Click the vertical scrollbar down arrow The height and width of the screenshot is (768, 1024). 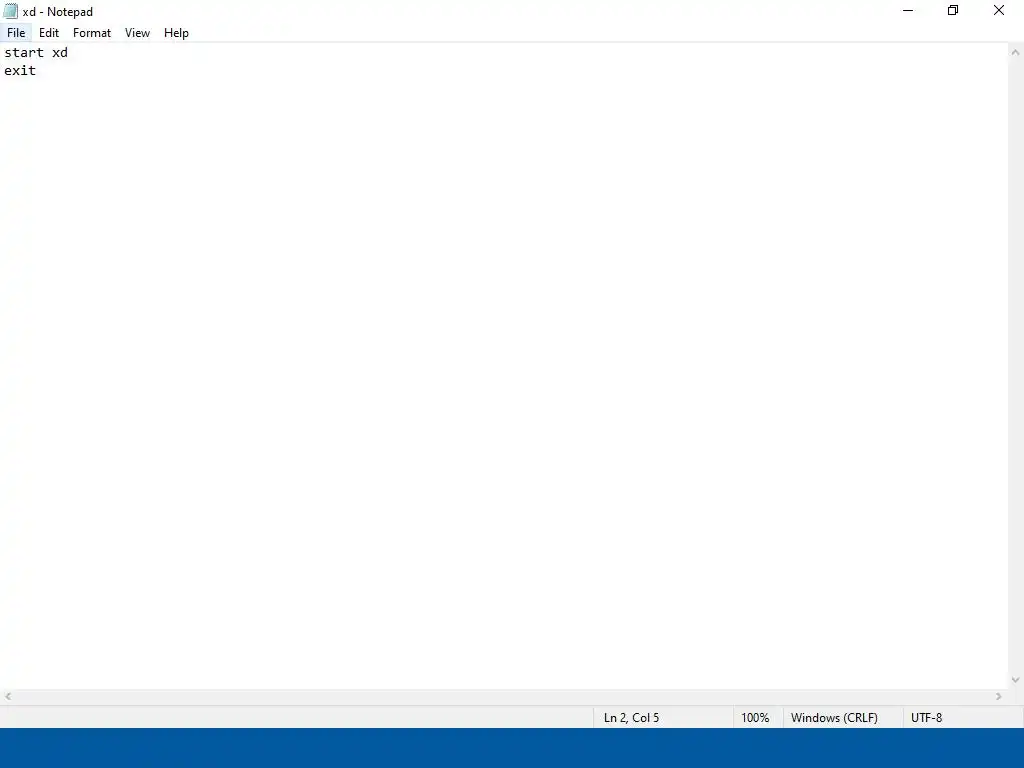click(x=1016, y=680)
